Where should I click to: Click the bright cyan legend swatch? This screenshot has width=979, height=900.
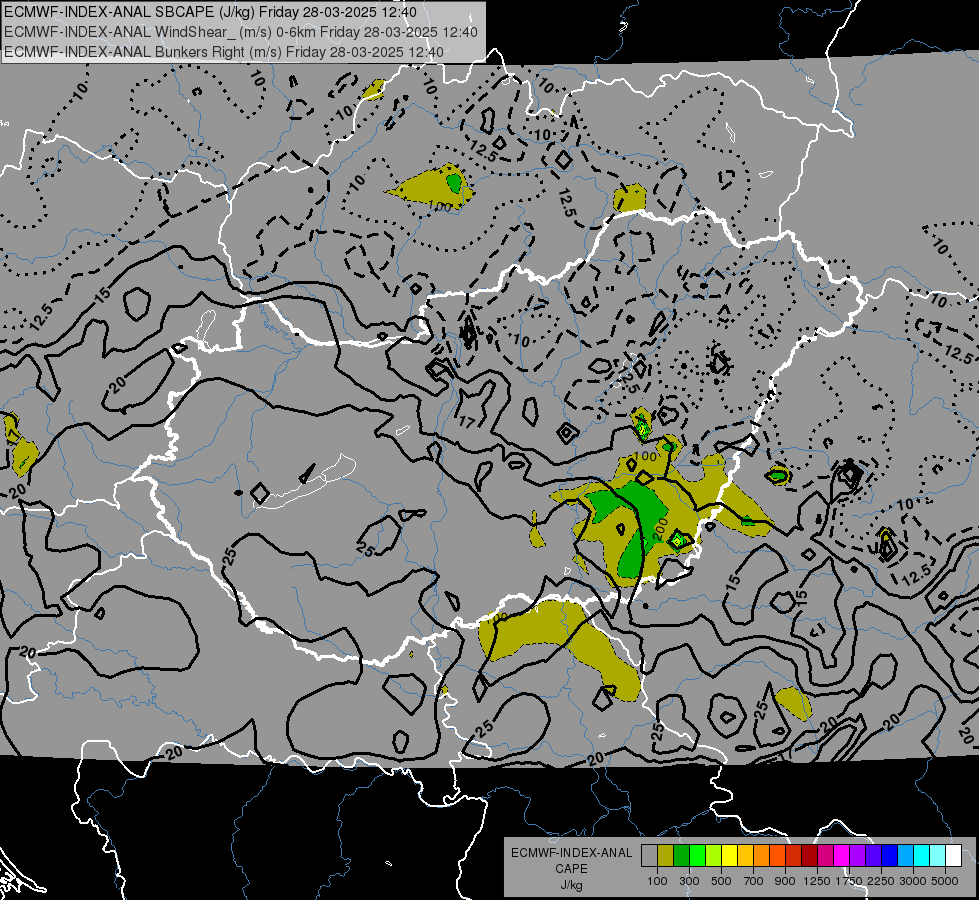pyautogui.click(x=921, y=855)
